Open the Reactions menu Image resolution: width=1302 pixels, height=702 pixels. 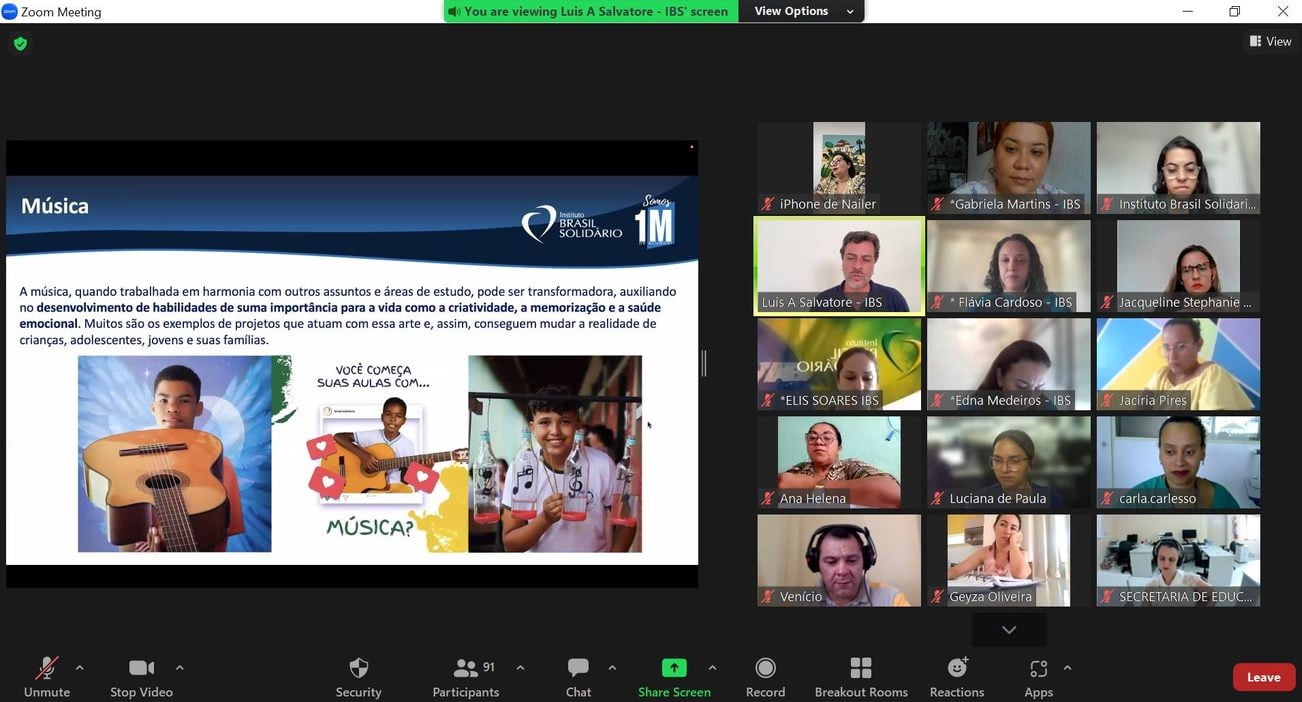click(x=957, y=668)
